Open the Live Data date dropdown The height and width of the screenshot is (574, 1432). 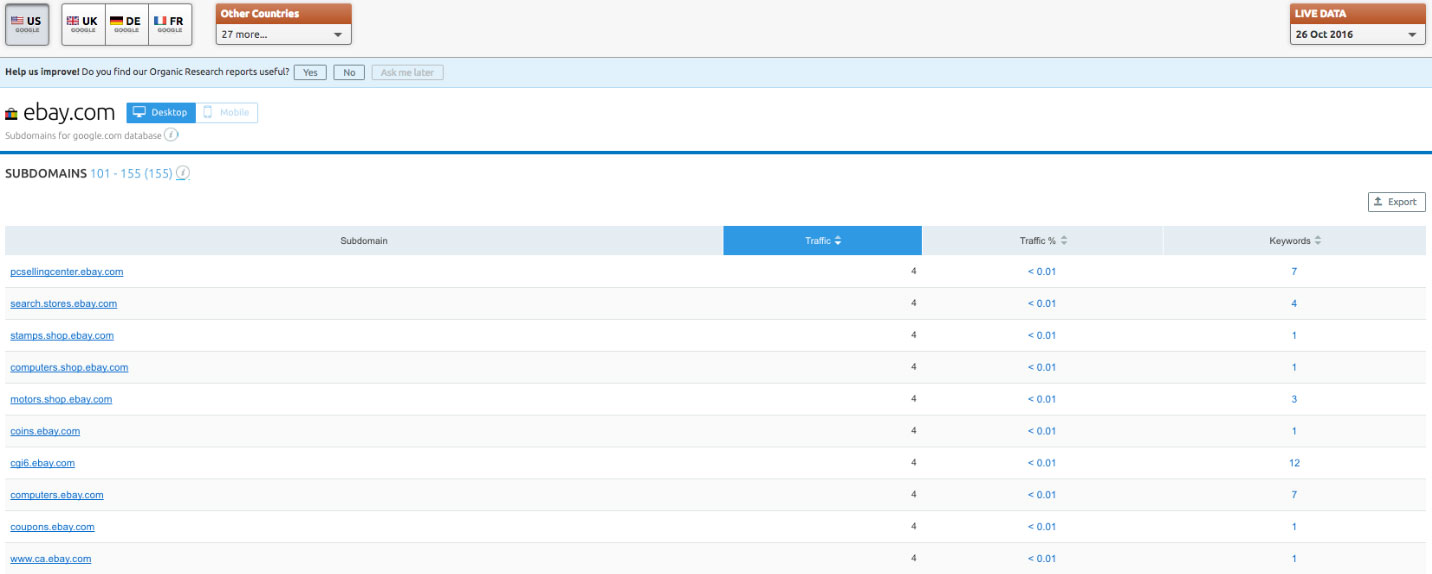(x=1357, y=34)
